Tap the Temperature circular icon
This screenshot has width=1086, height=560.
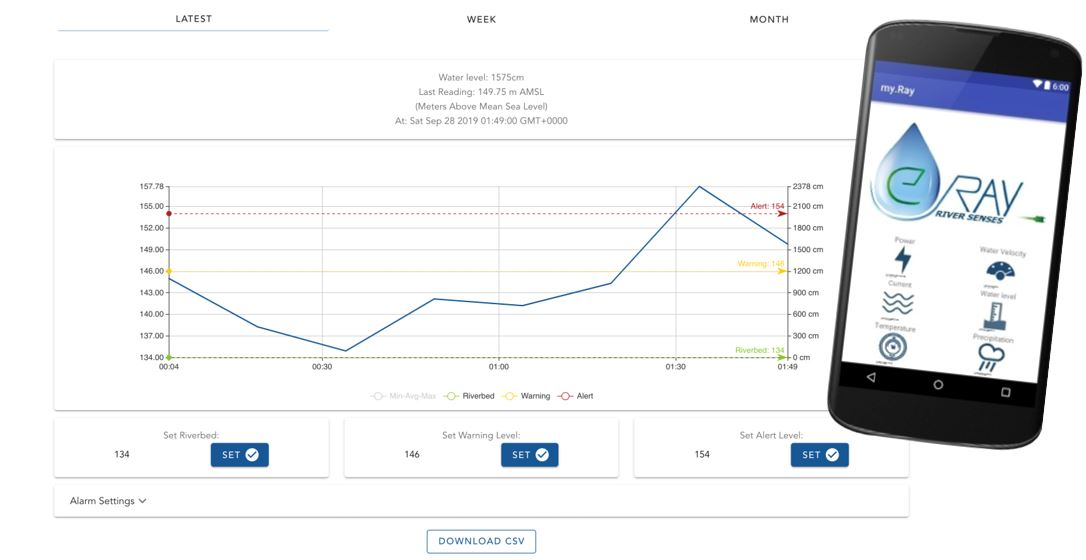pyautogui.click(x=890, y=347)
